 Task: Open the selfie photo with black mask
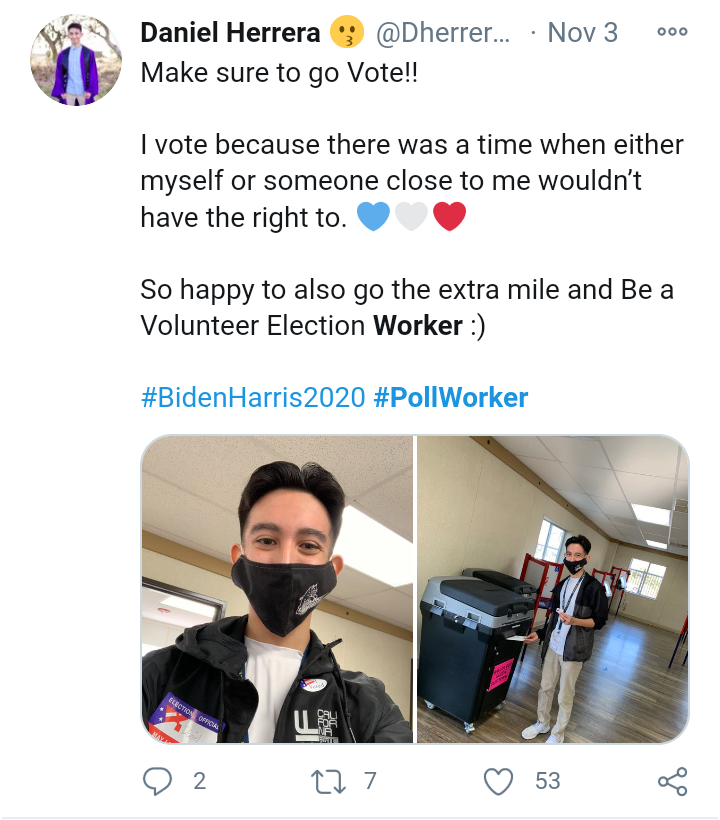coord(277,589)
